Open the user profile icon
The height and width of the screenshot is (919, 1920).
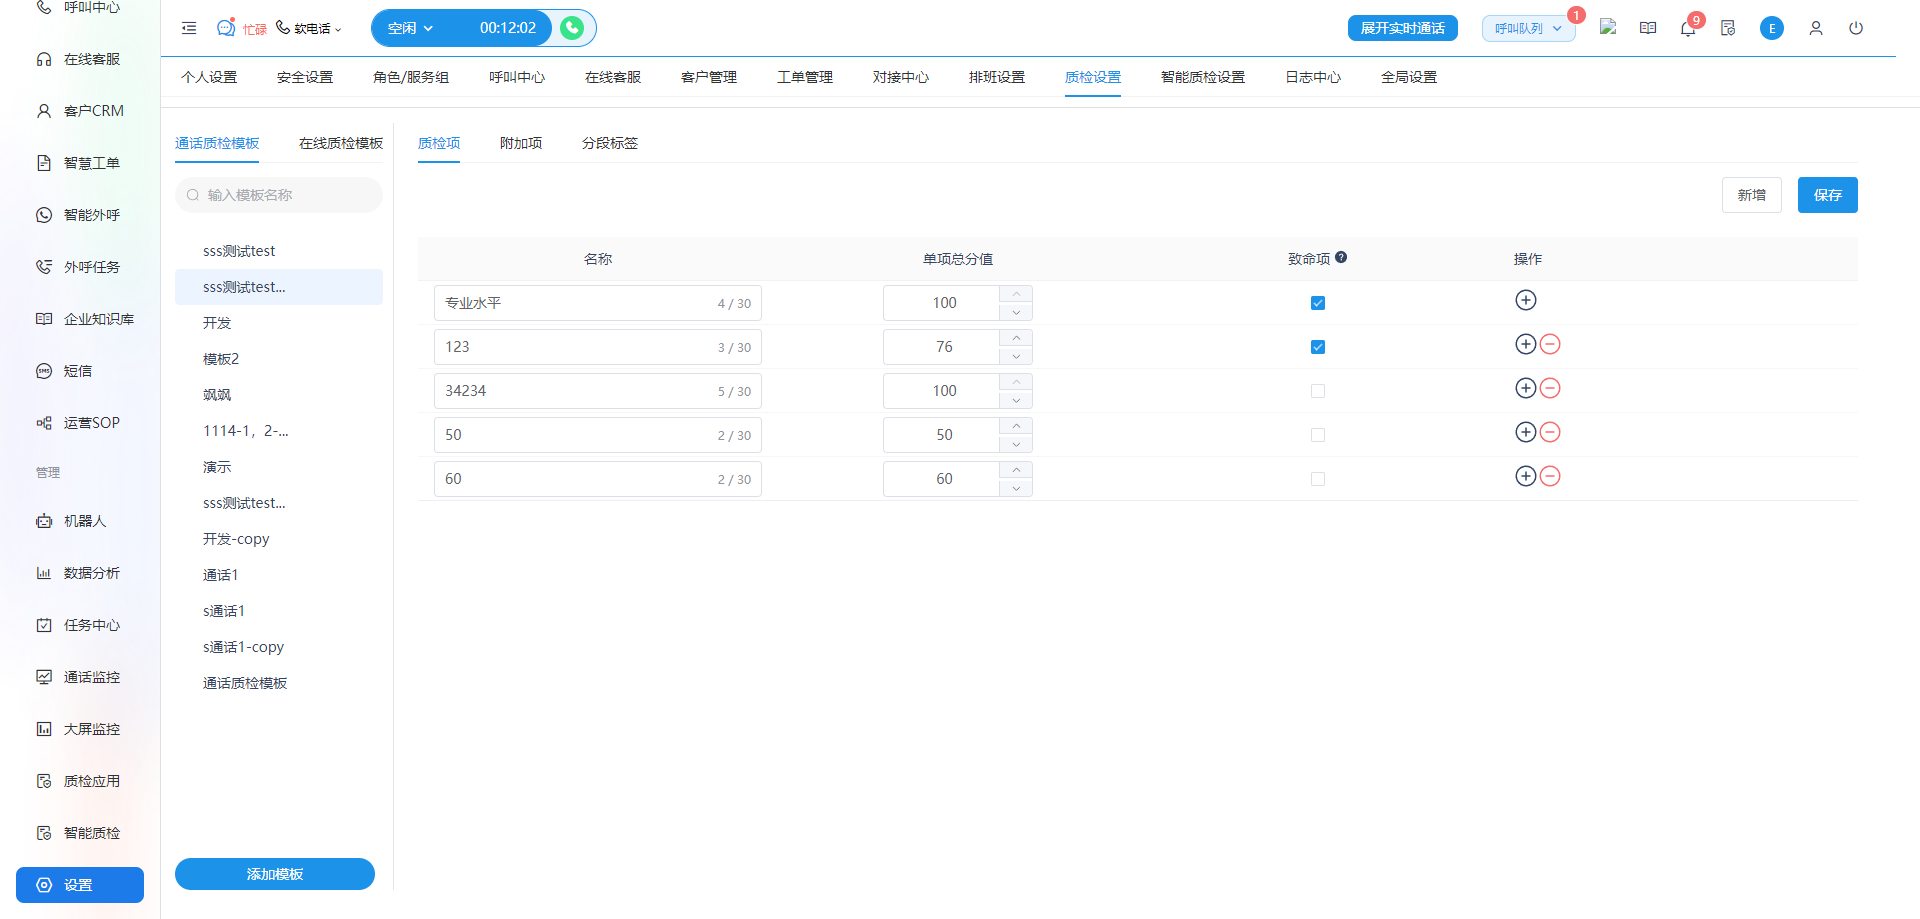tap(1816, 28)
